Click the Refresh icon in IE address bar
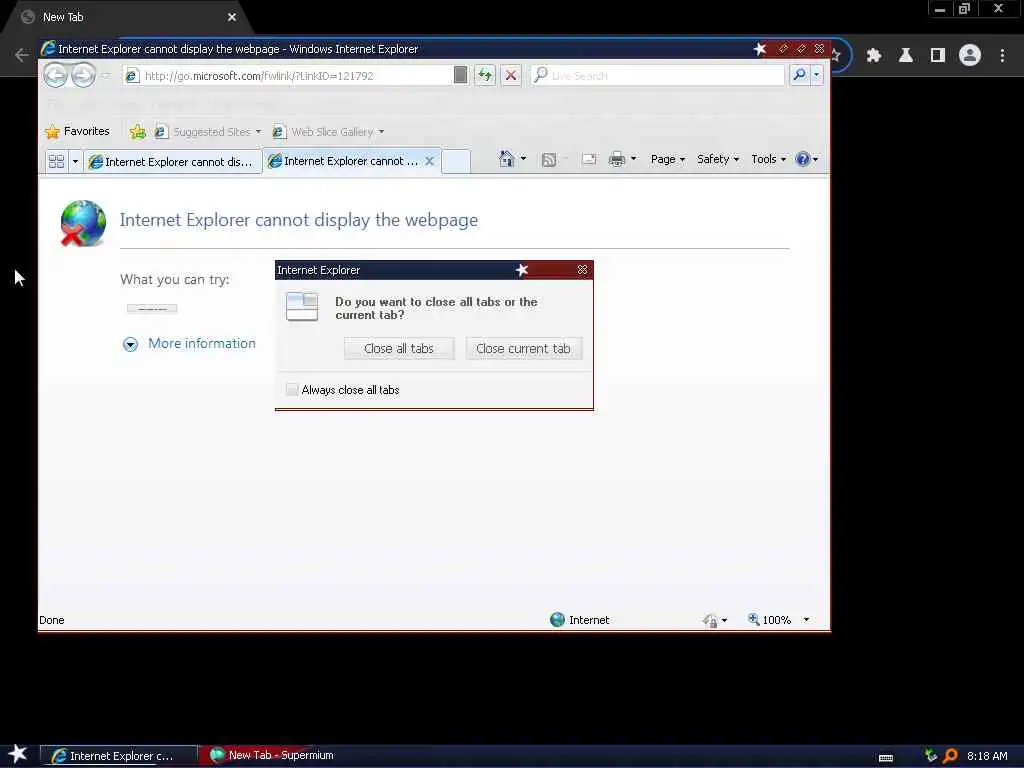The image size is (1024, 768). [485, 76]
